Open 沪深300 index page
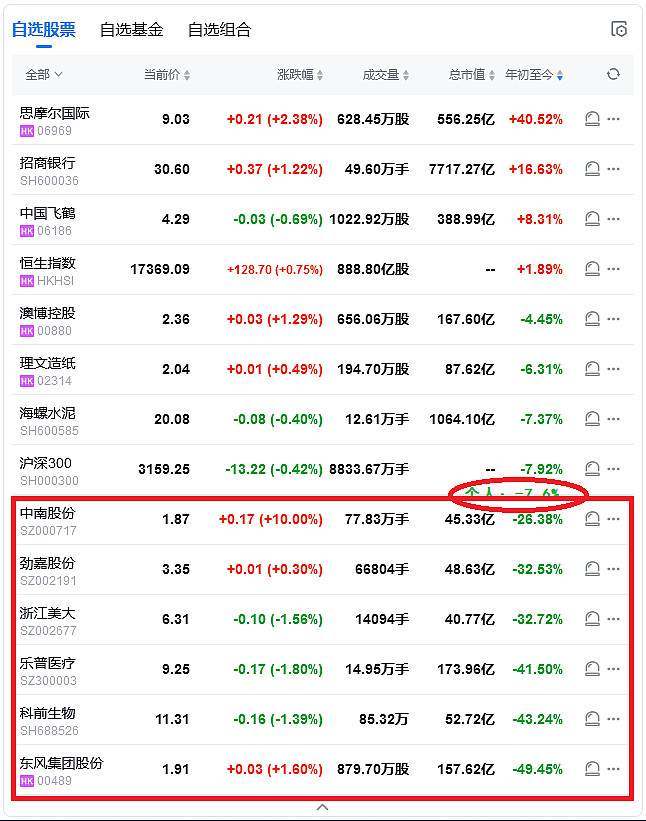 coord(46,463)
